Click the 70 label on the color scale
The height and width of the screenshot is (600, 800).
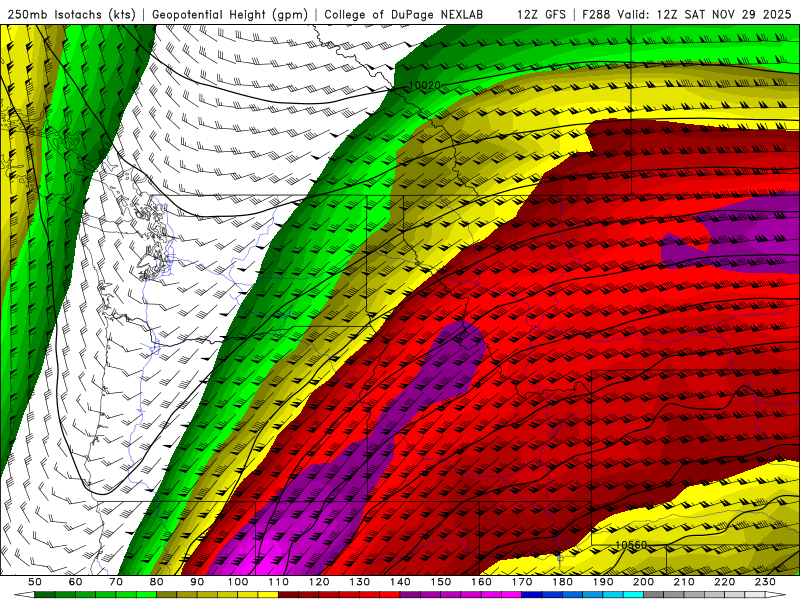116,582
